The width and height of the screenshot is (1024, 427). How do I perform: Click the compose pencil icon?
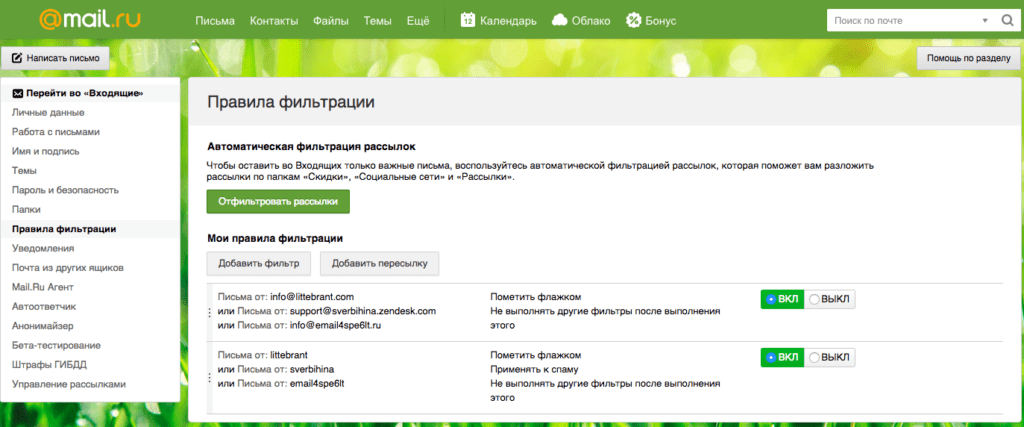pos(16,59)
